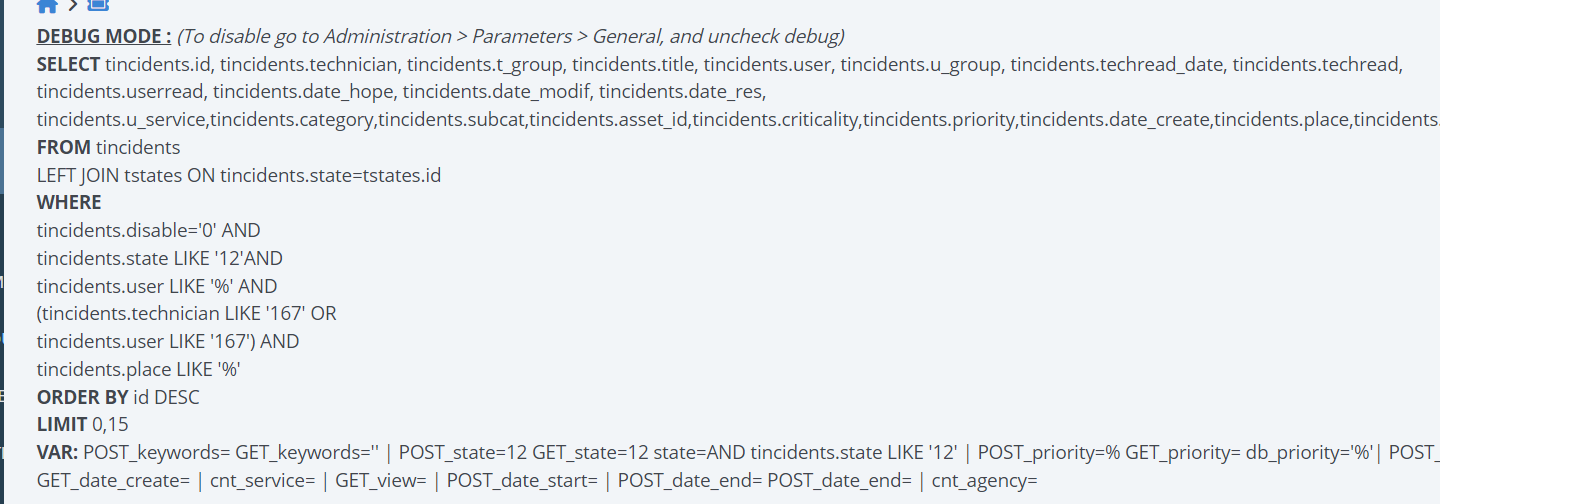The width and height of the screenshot is (1591, 504).
Task: Click the tincidents.disable='0' condition
Action: pos(149,230)
